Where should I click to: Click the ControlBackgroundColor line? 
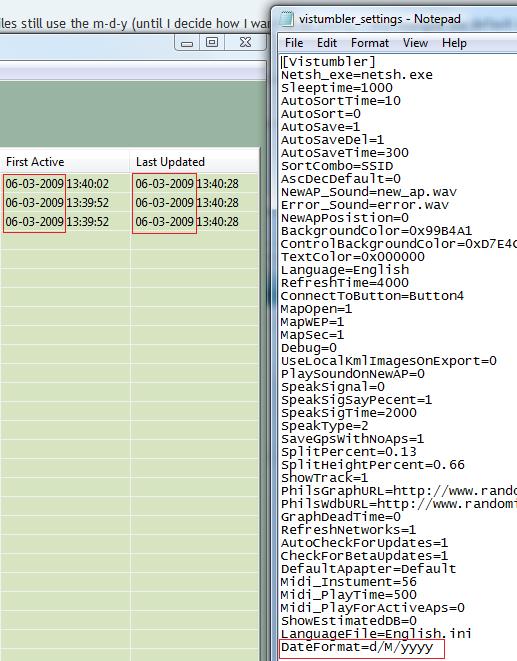tap(399, 244)
